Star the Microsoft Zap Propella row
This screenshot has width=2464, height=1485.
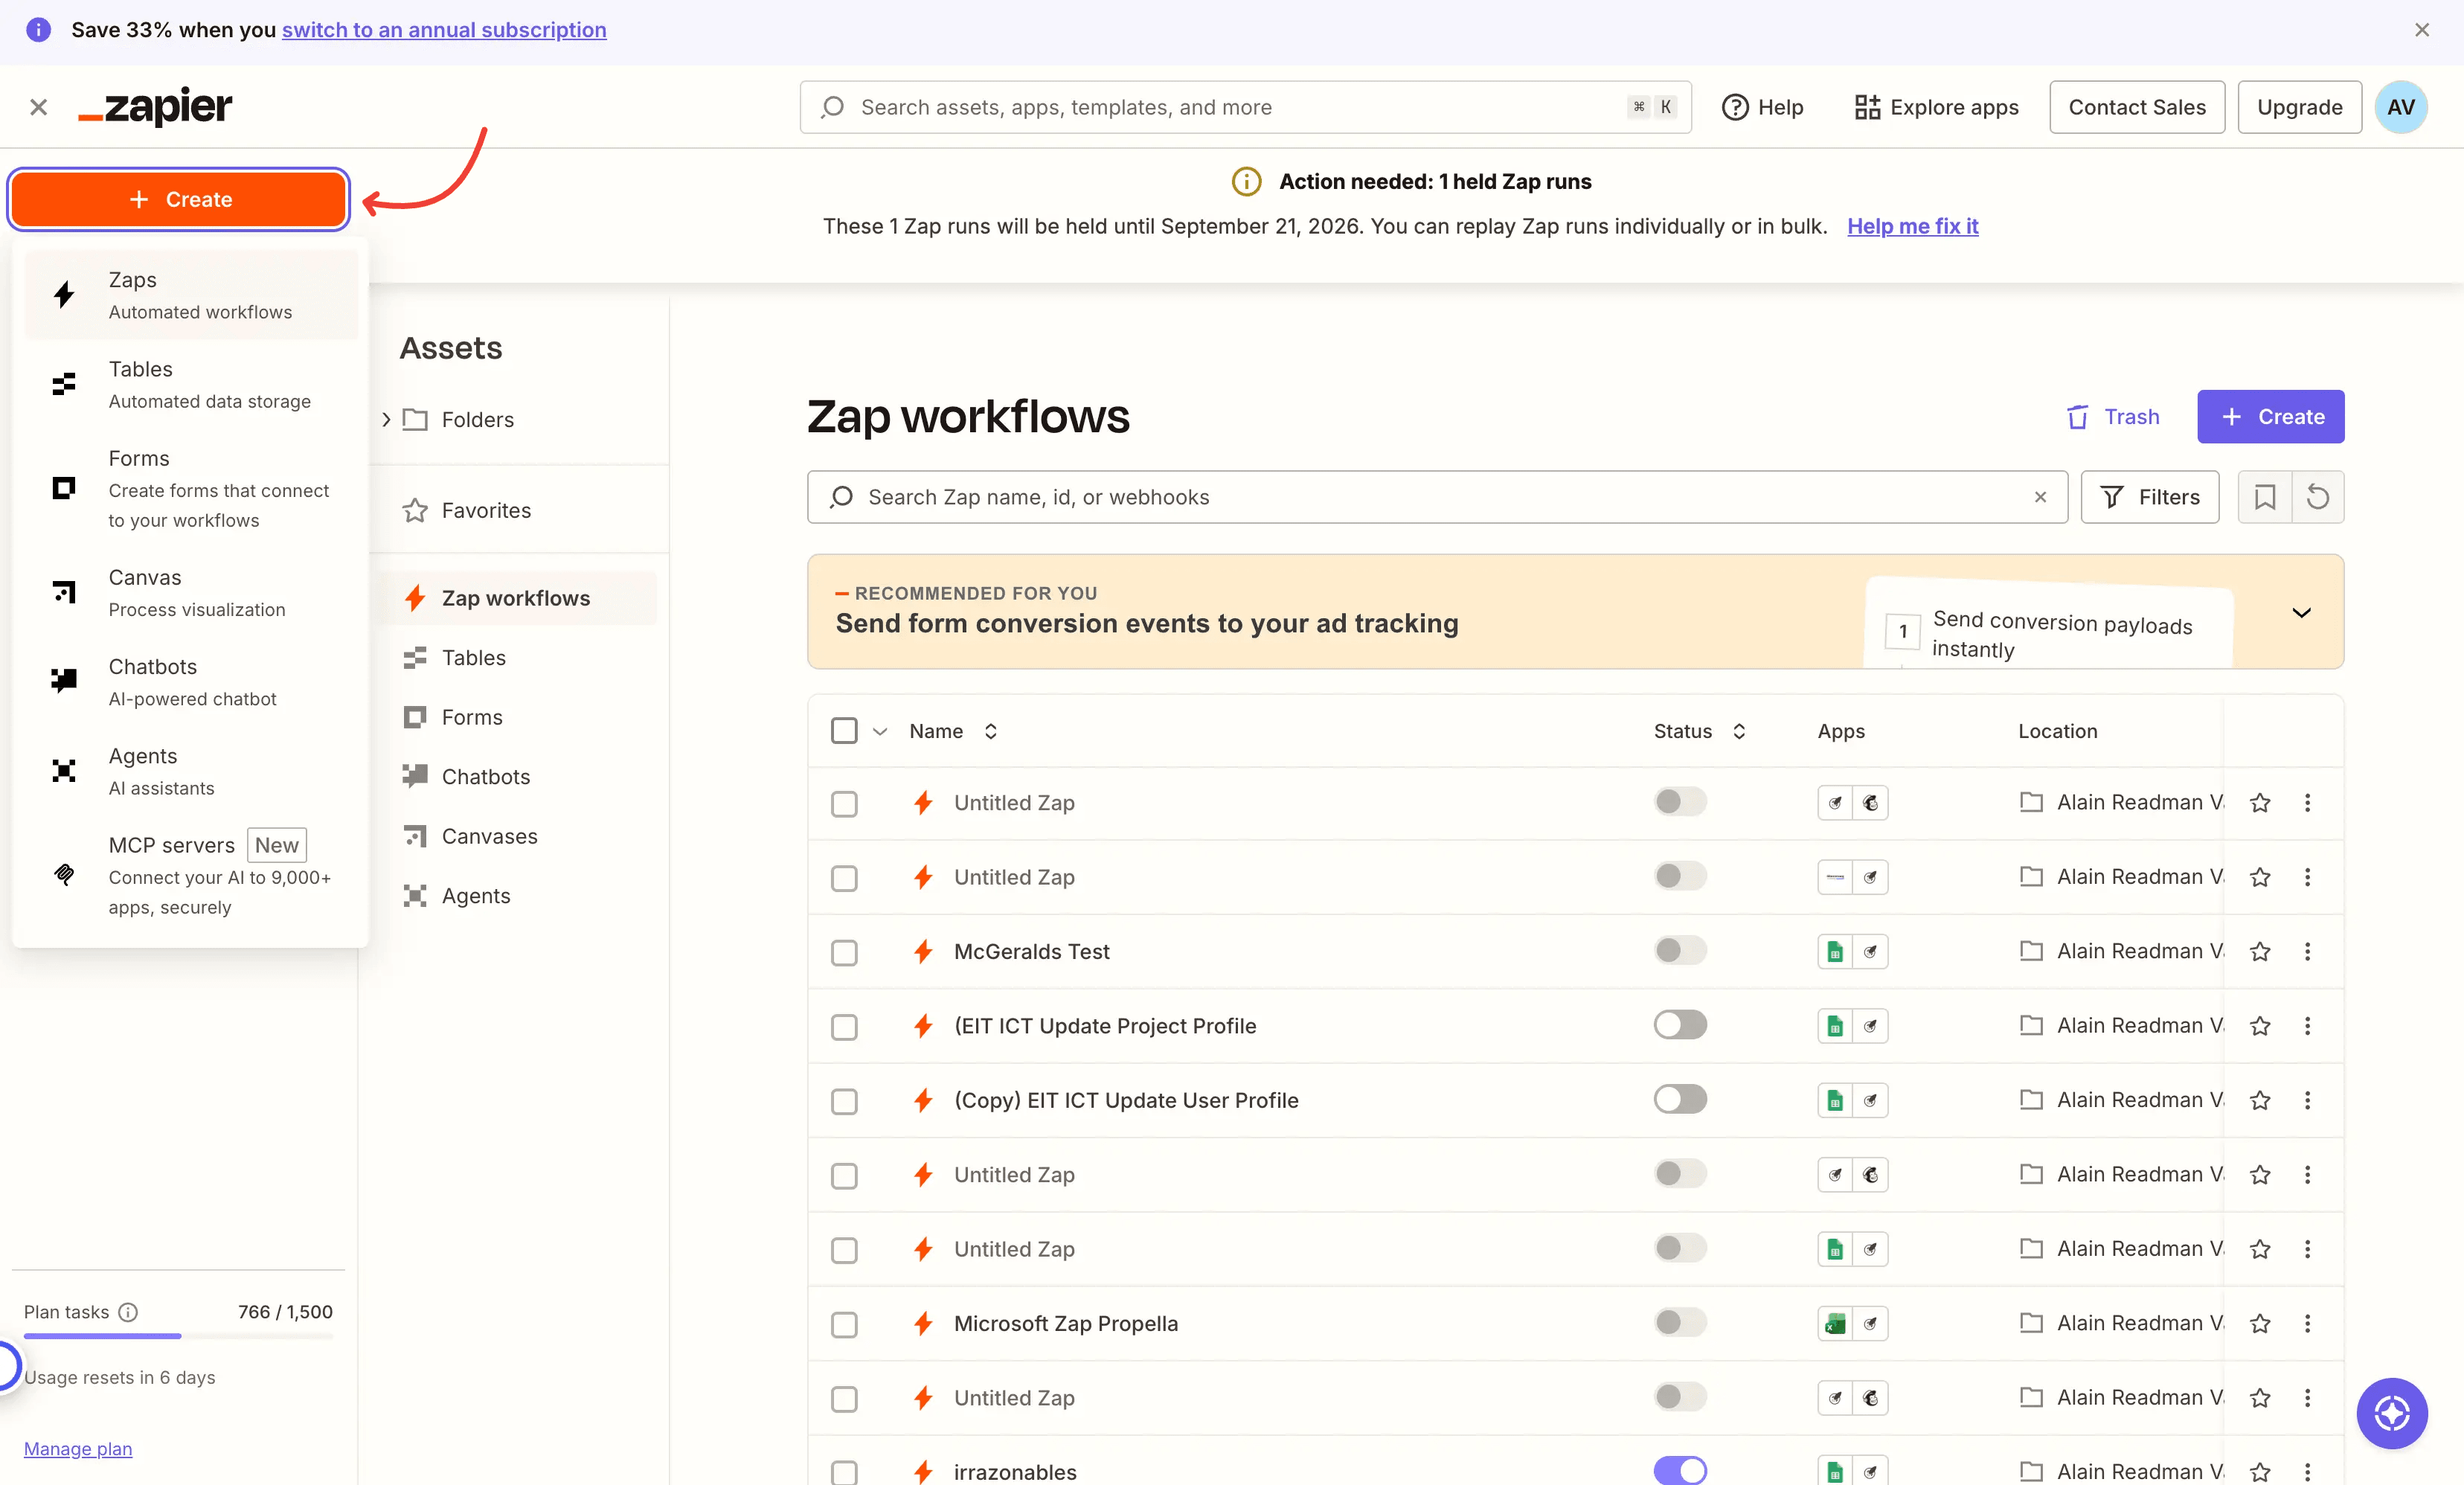(x=2260, y=1324)
